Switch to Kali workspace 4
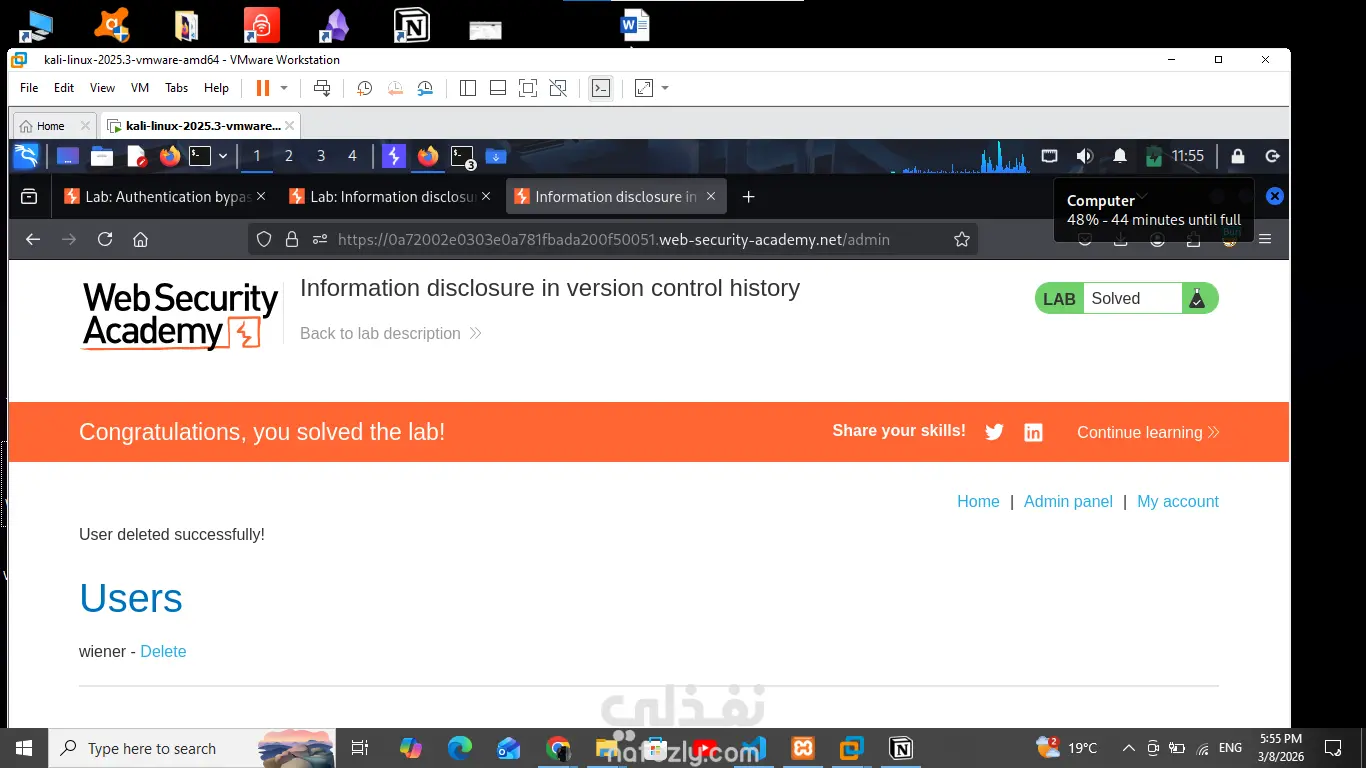Viewport: 1366px width, 768px height. pyautogui.click(x=352, y=156)
